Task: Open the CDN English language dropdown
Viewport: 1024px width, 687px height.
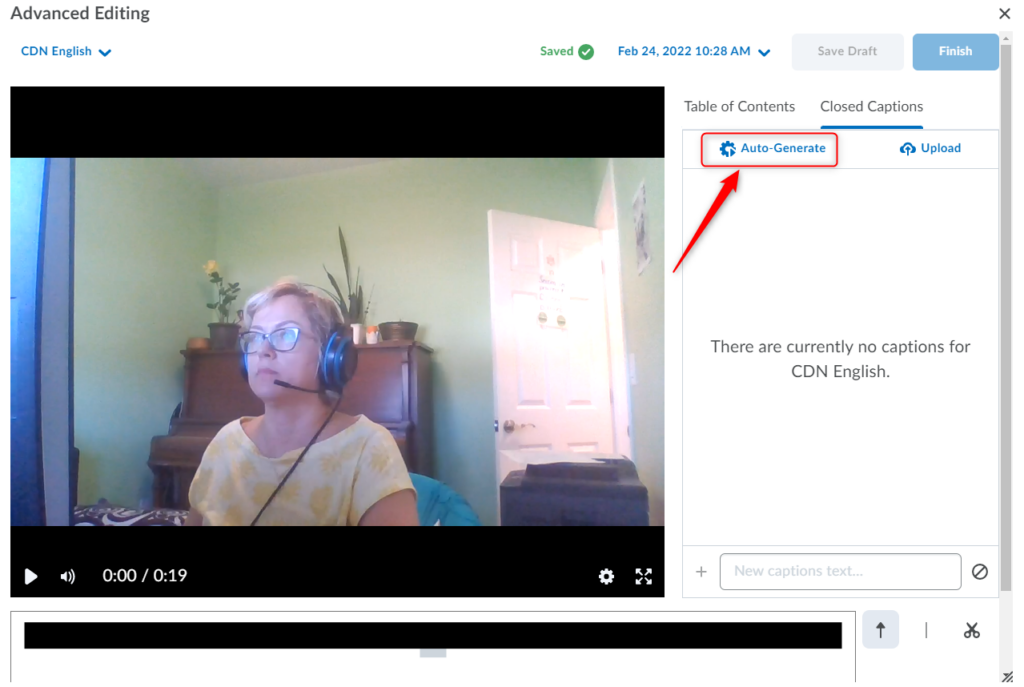Action: click(66, 52)
